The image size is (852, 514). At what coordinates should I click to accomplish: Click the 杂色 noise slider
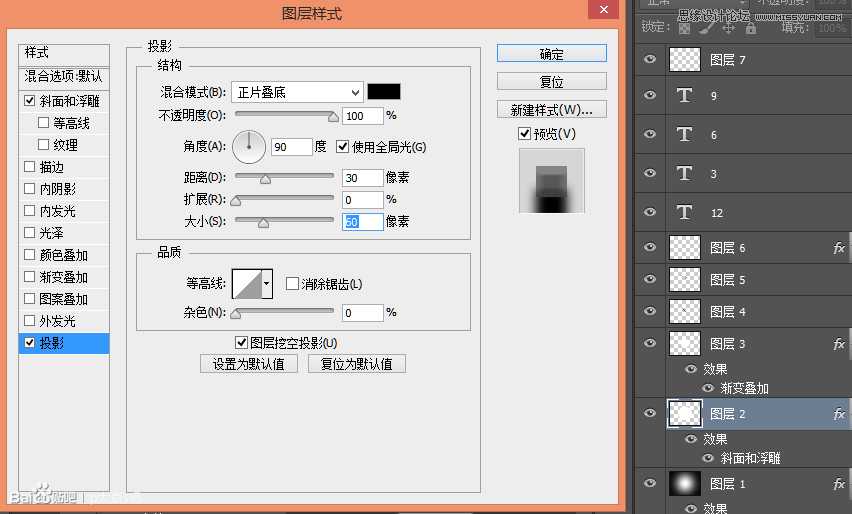(x=284, y=312)
